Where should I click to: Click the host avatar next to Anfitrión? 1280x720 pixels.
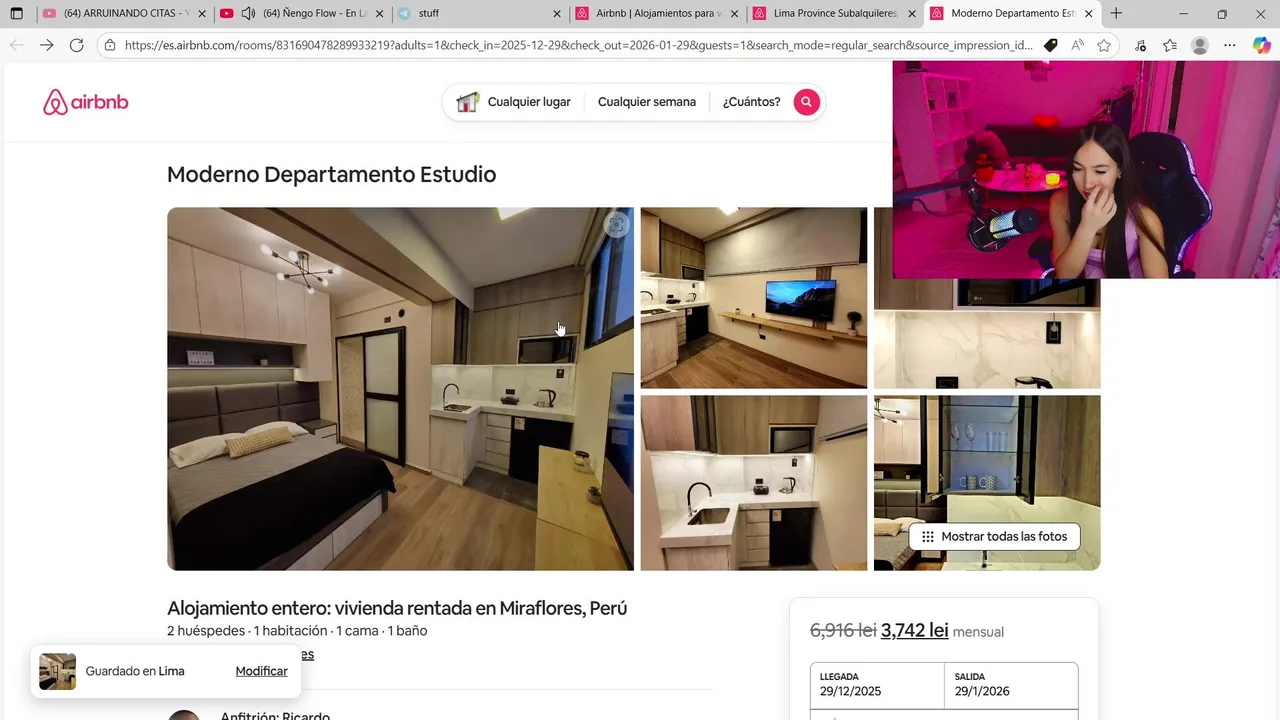click(184, 714)
